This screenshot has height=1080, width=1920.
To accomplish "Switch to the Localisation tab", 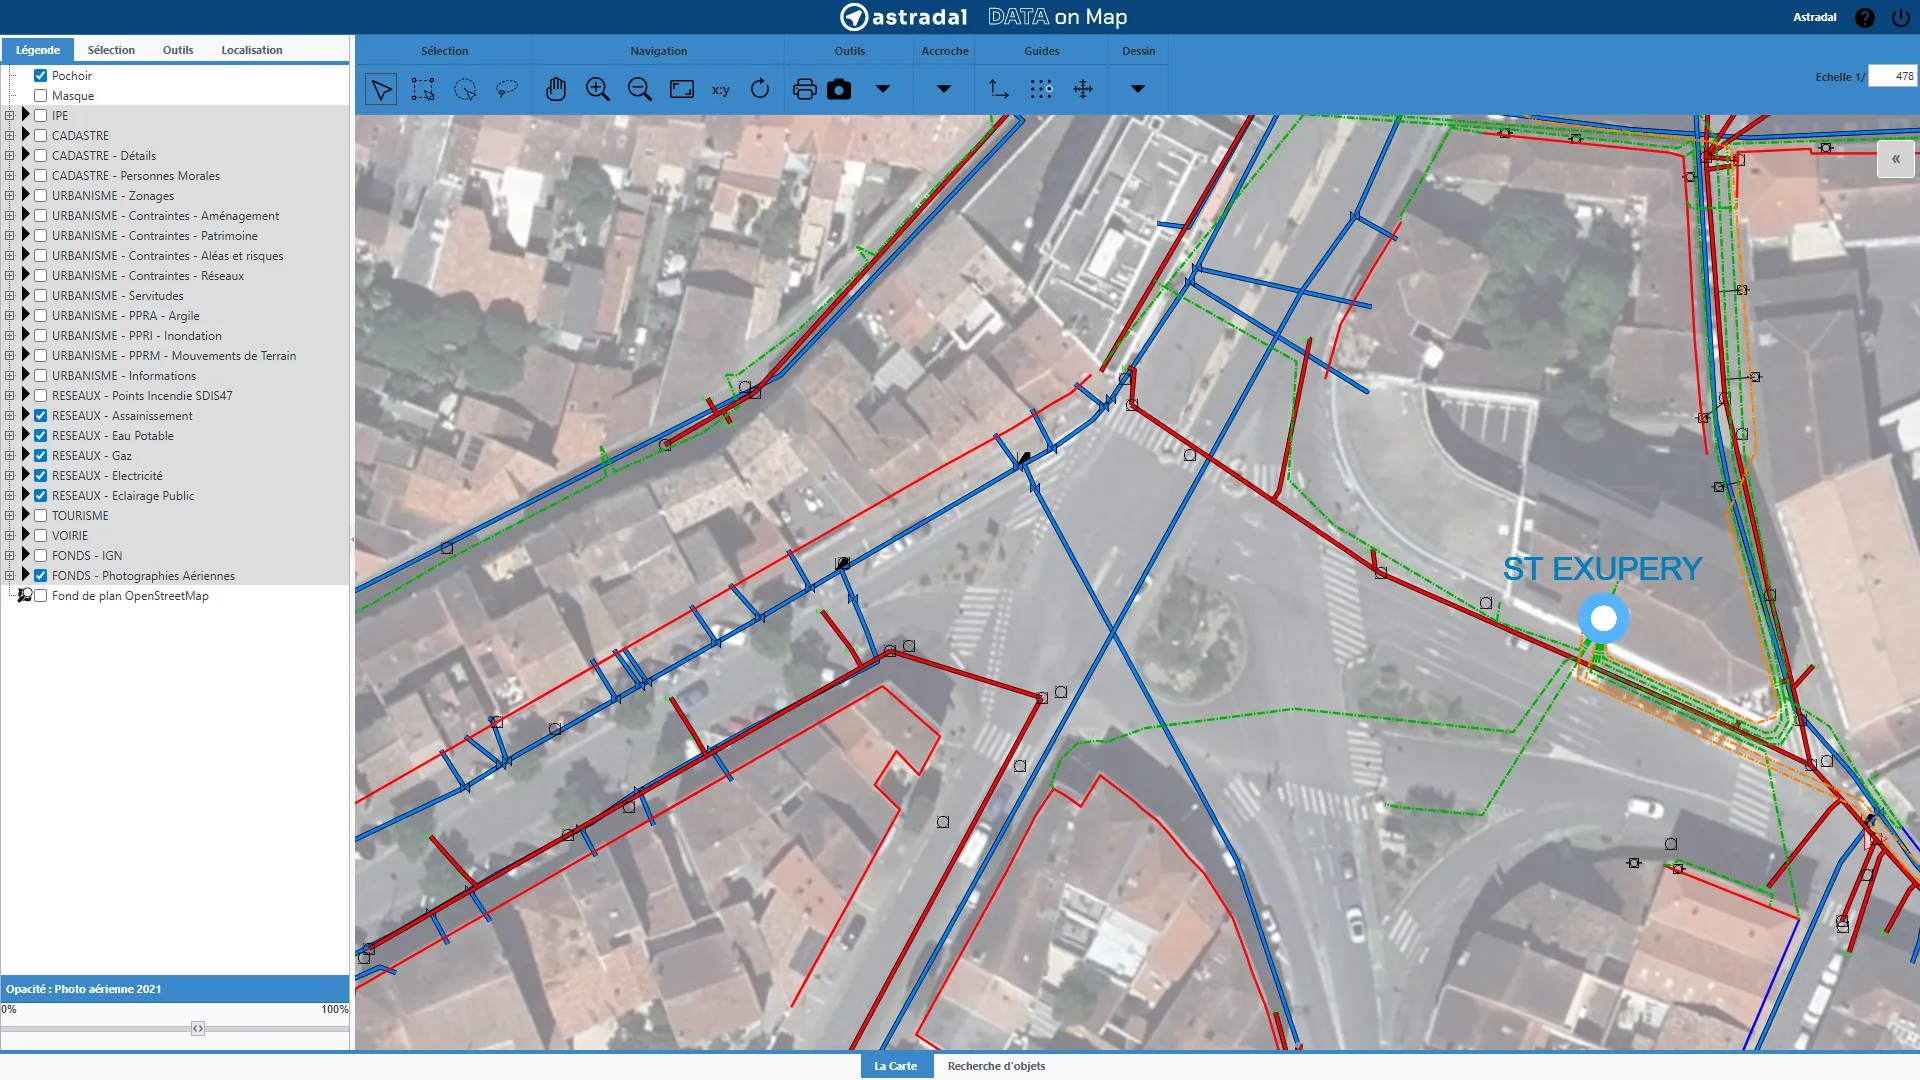I will coord(251,50).
